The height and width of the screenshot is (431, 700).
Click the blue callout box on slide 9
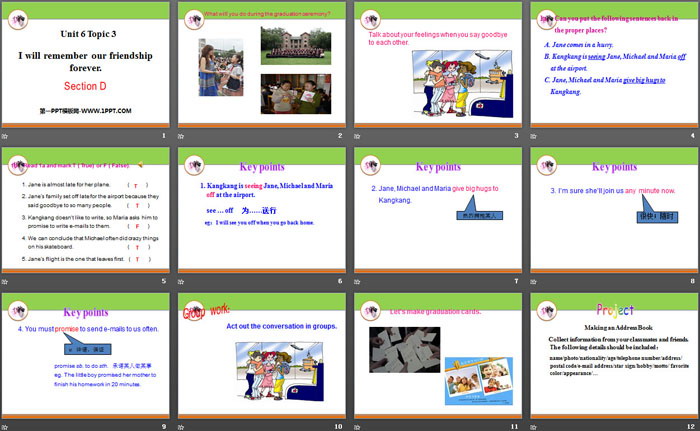[x=88, y=349]
